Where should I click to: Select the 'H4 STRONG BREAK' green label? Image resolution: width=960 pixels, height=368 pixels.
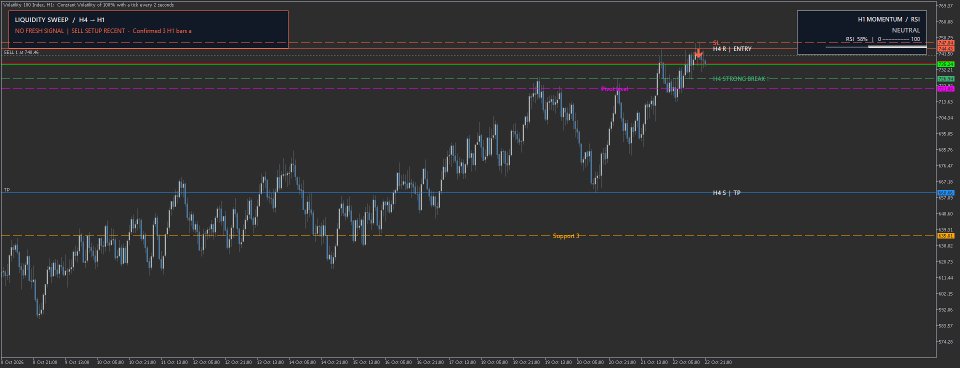pos(740,78)
